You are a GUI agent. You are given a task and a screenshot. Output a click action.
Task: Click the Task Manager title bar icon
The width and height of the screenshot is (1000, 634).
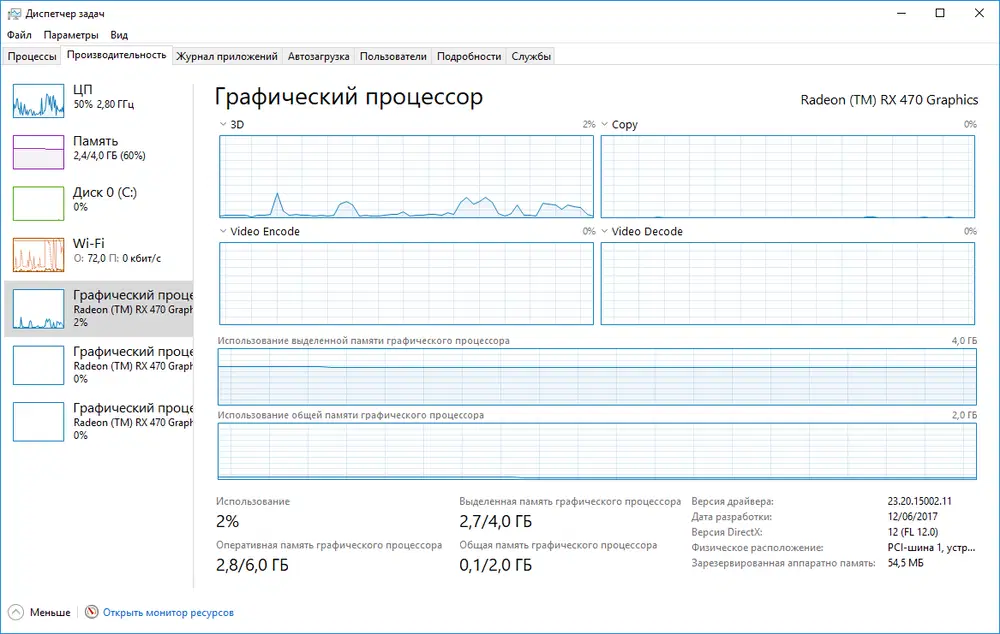pos(14,13)
